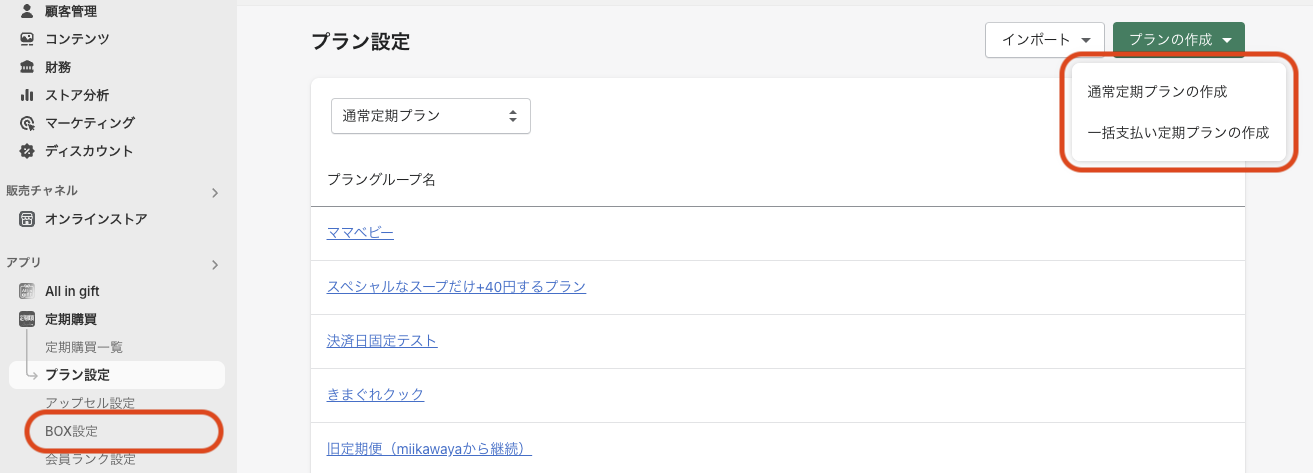The image size is (1313, 473).
Task: Open the ママベビー plan group link
Action: pos(360,232)
